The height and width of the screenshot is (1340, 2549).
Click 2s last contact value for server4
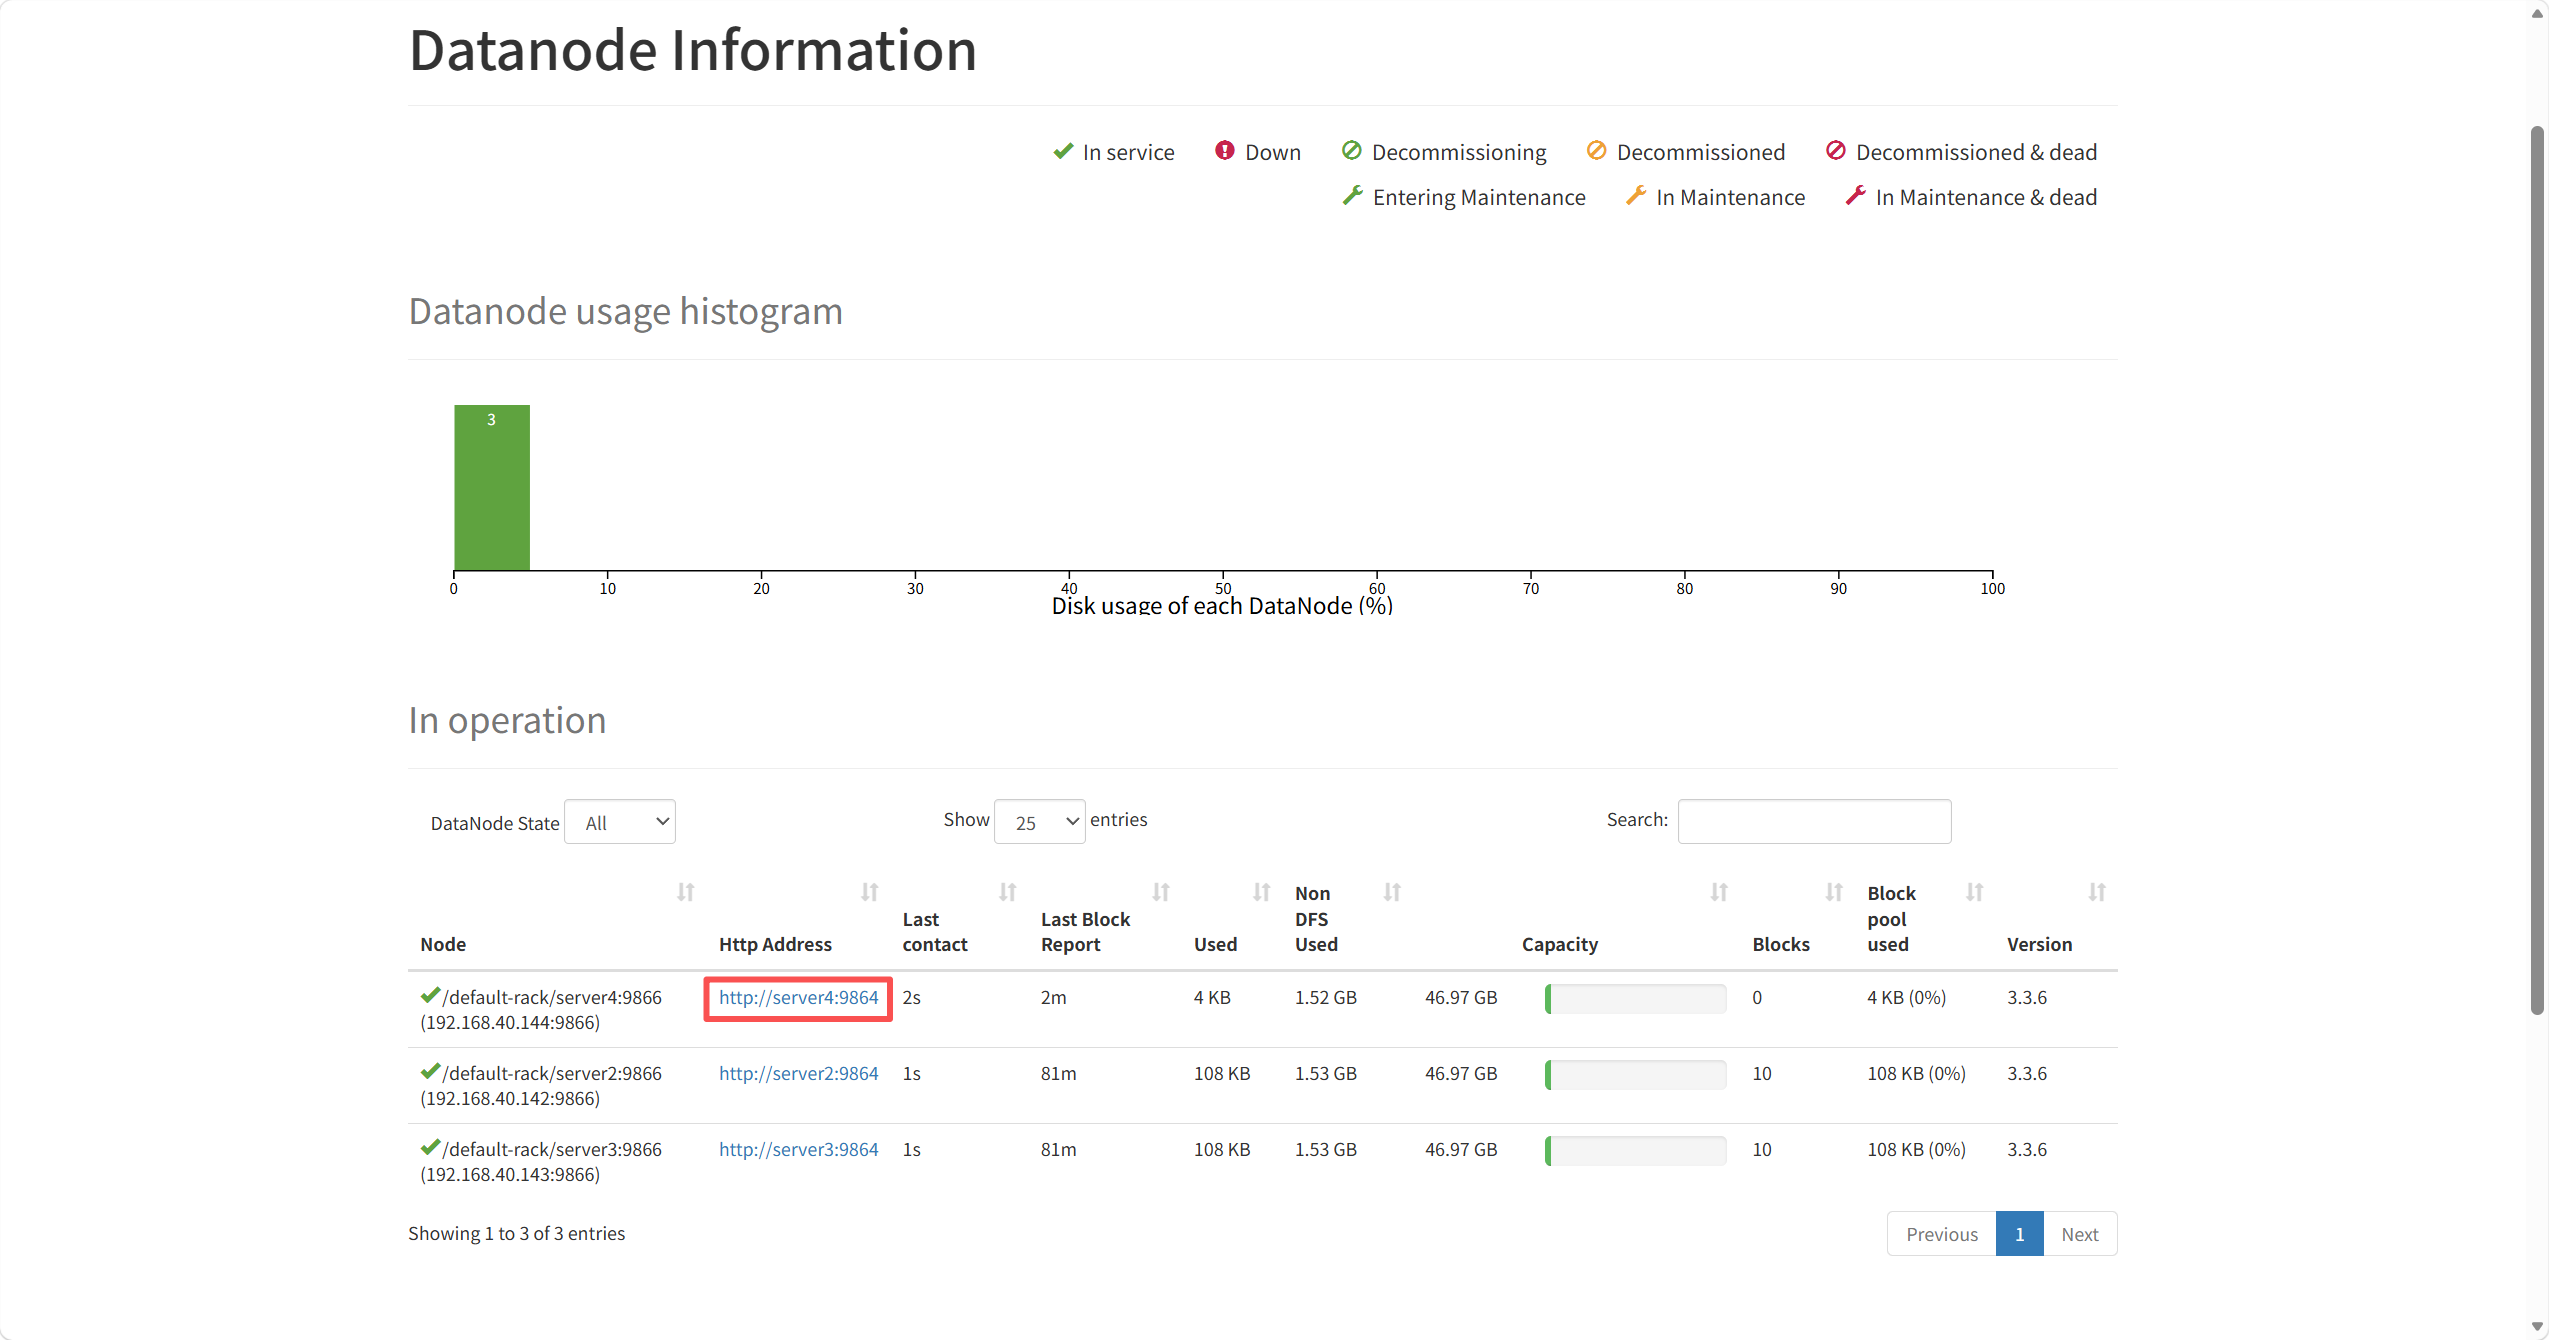point(911,998)
